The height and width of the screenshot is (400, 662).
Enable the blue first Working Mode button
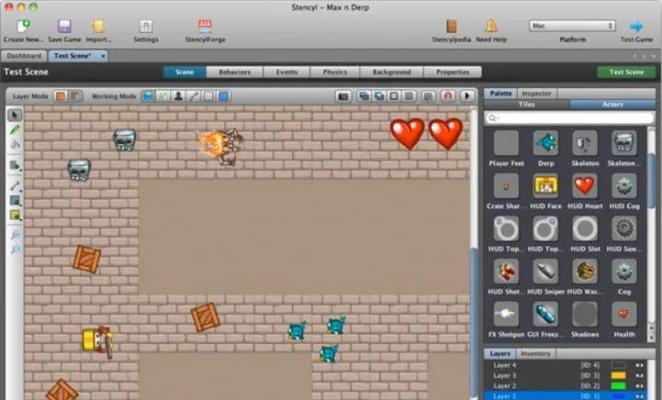148,96
